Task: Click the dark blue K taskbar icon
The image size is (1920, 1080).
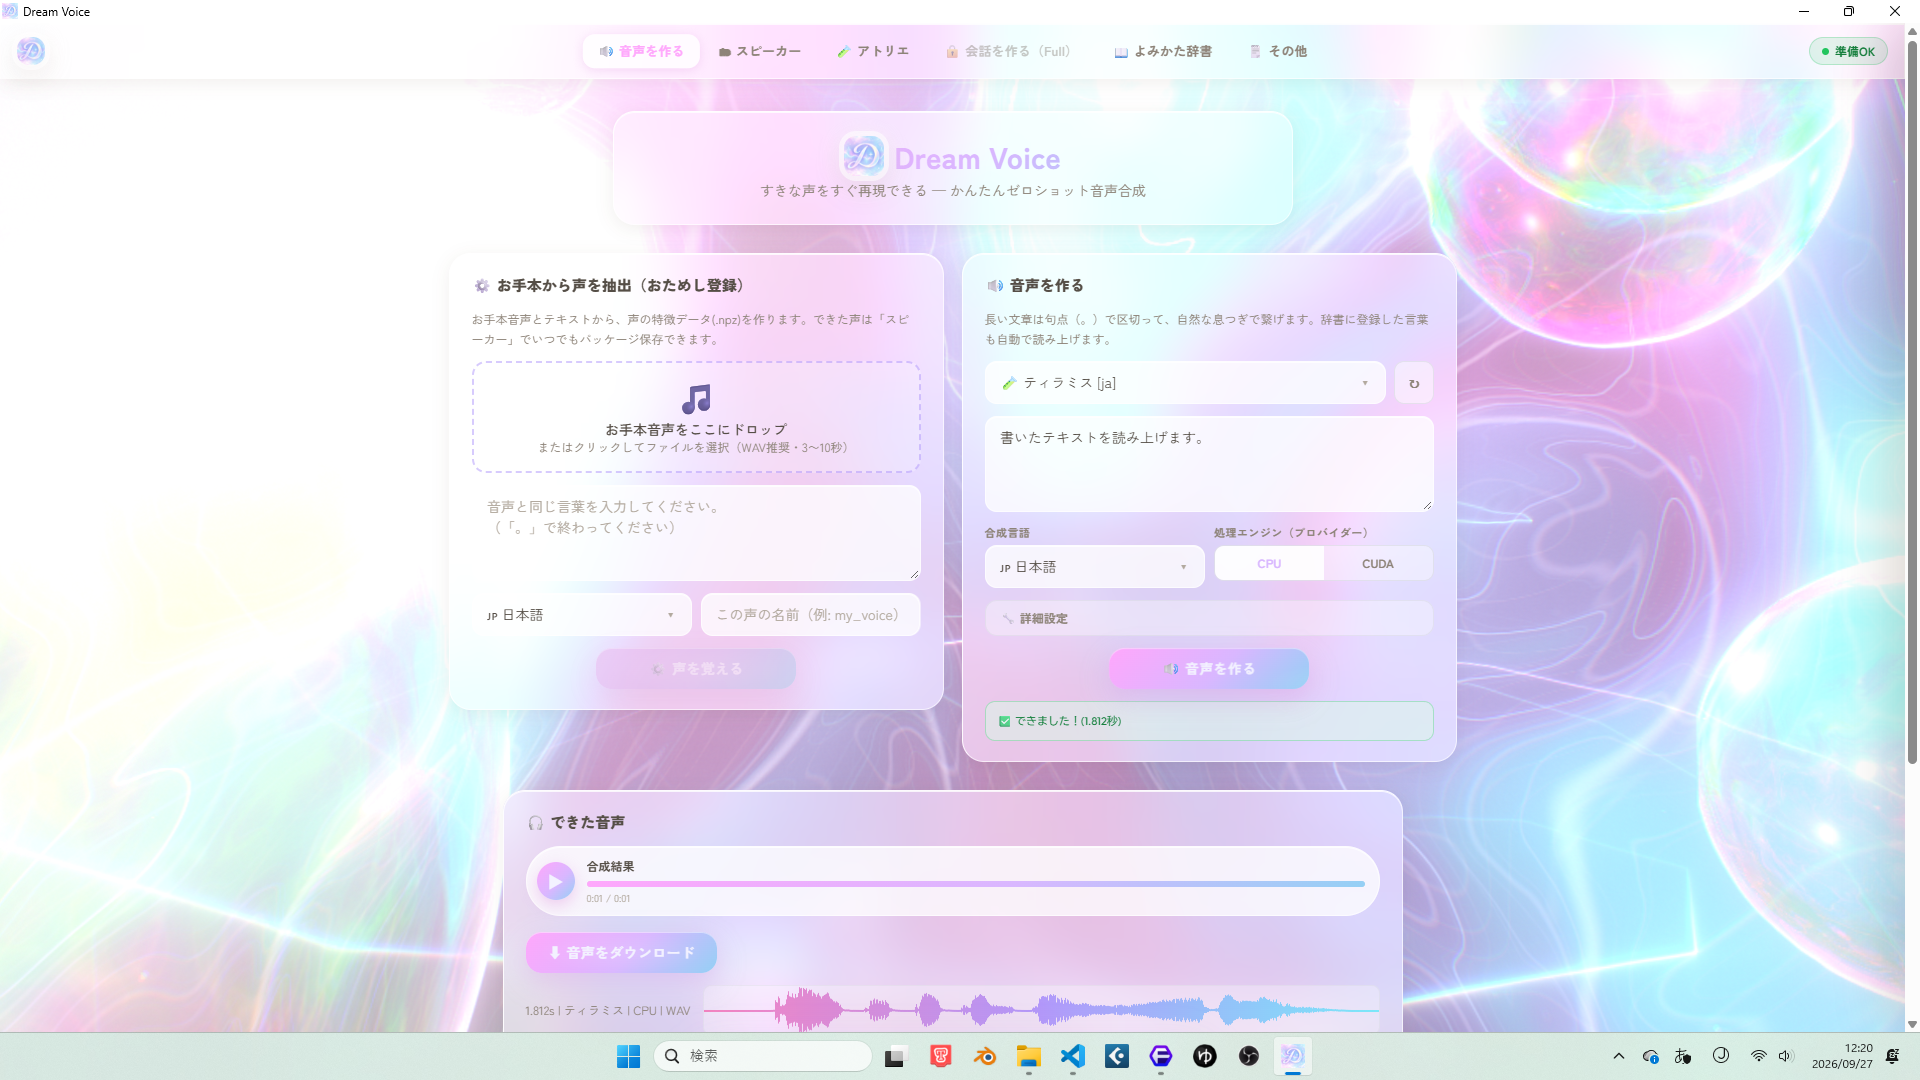Action: tap(1117, 1056)
